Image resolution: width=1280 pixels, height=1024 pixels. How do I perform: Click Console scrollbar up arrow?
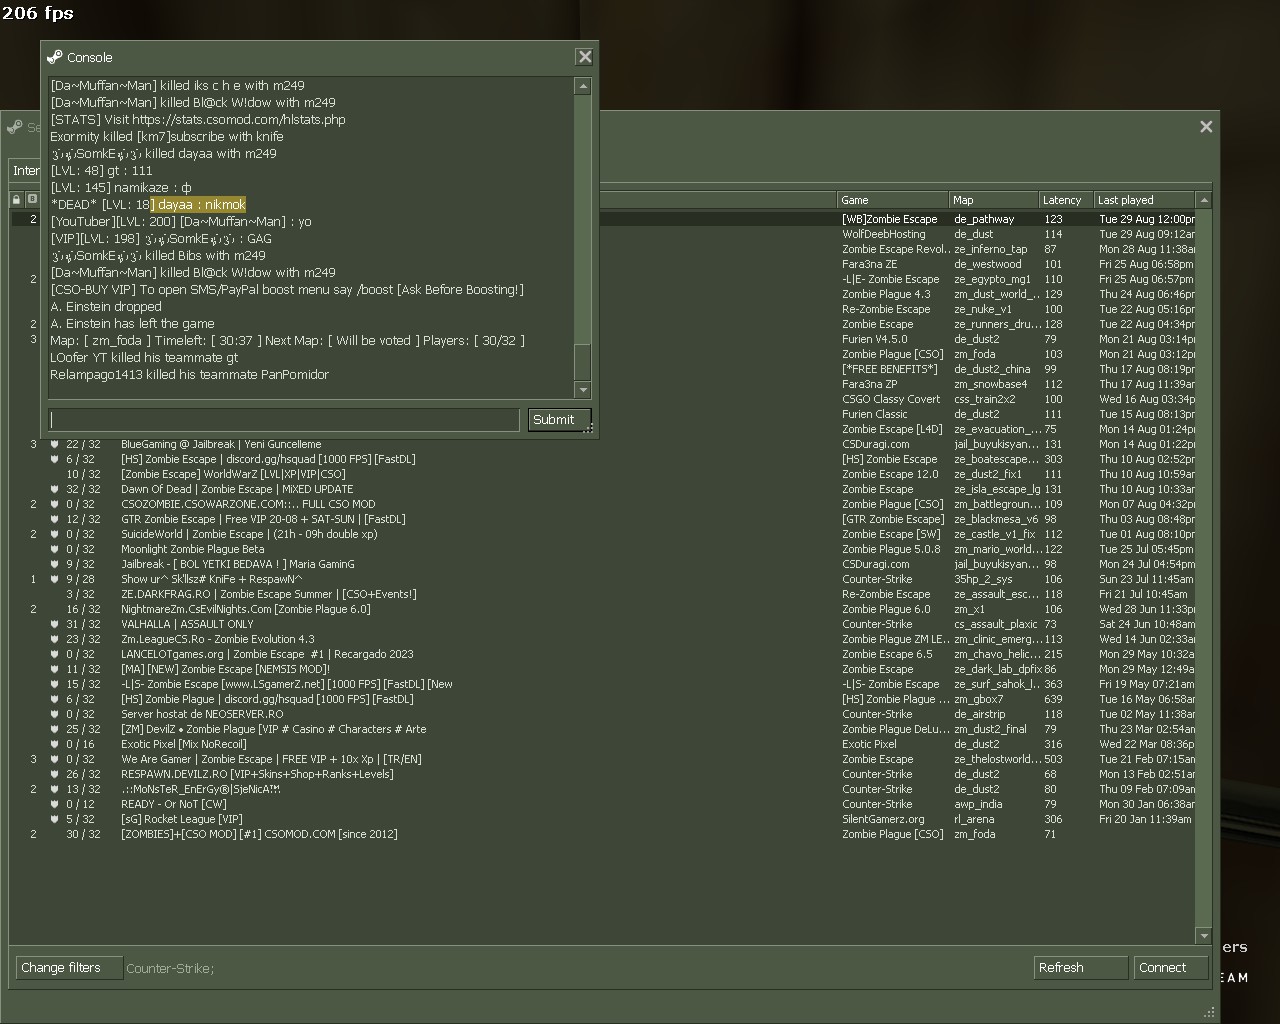coord(583,87)
